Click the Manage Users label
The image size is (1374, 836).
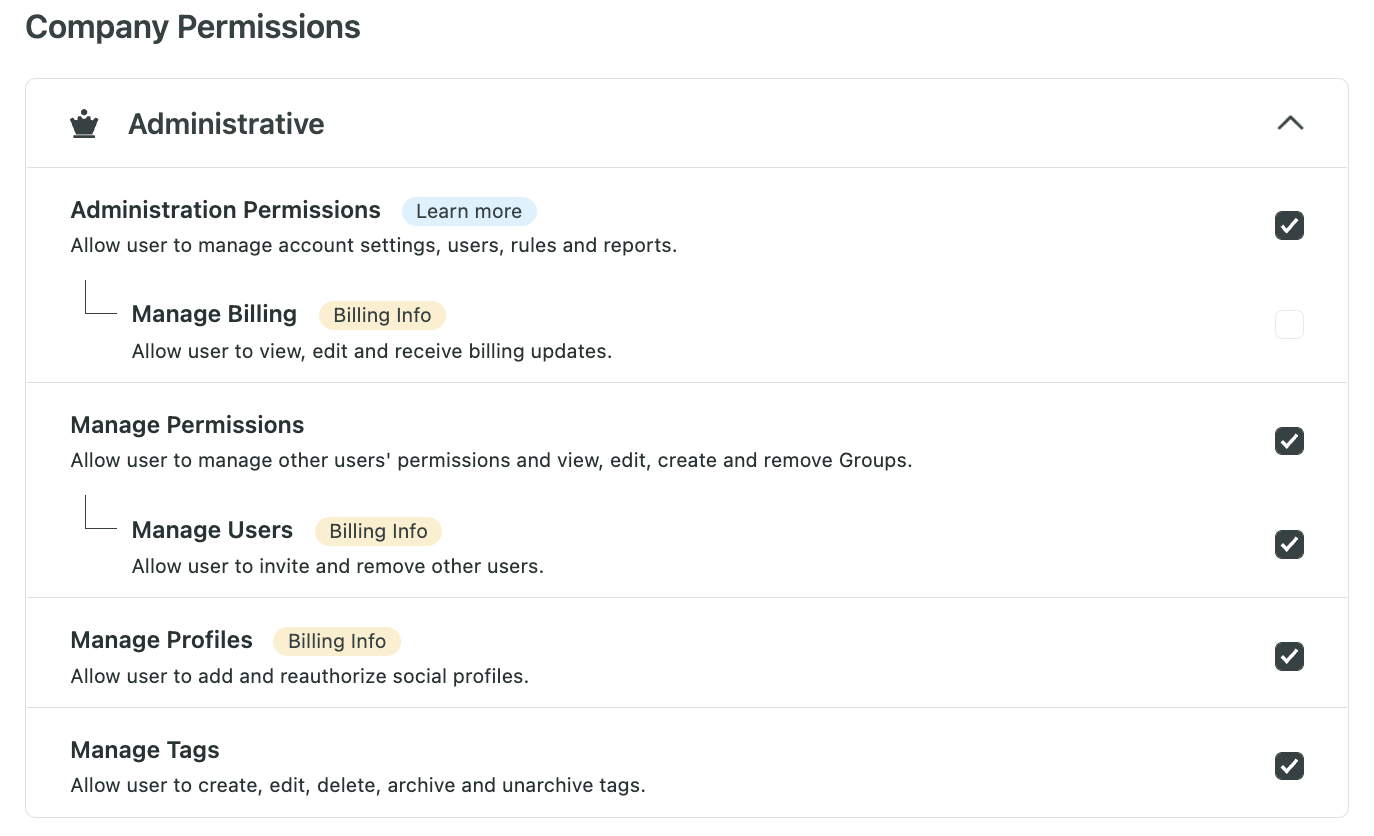click(x=212, y=530)
